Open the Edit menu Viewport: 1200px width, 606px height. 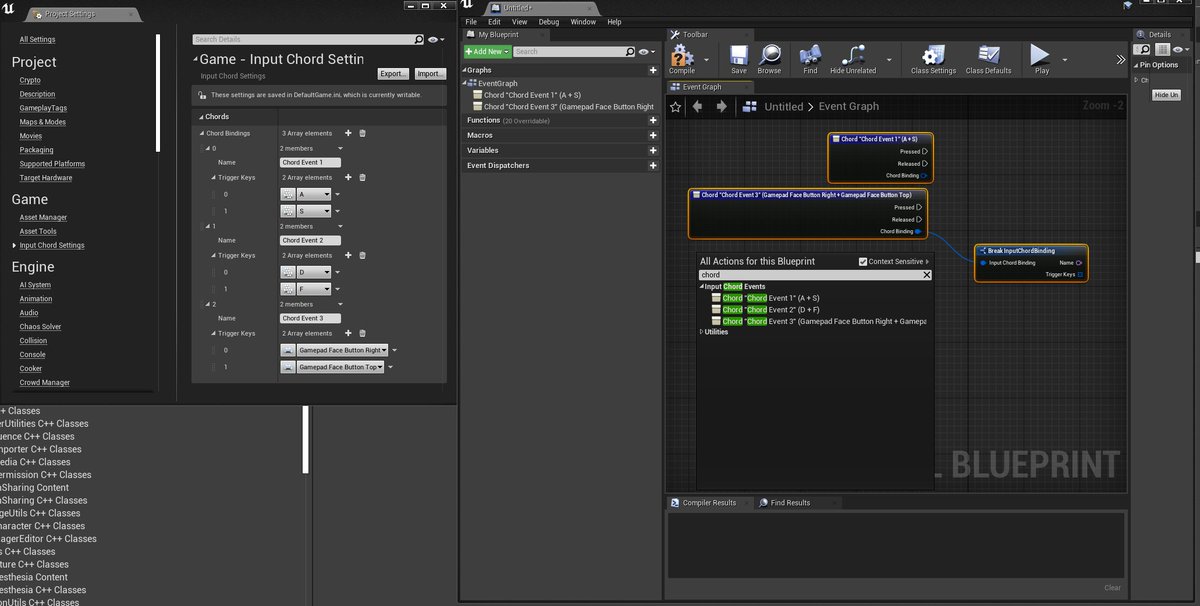pyautogui.click(x=495, y=22)
